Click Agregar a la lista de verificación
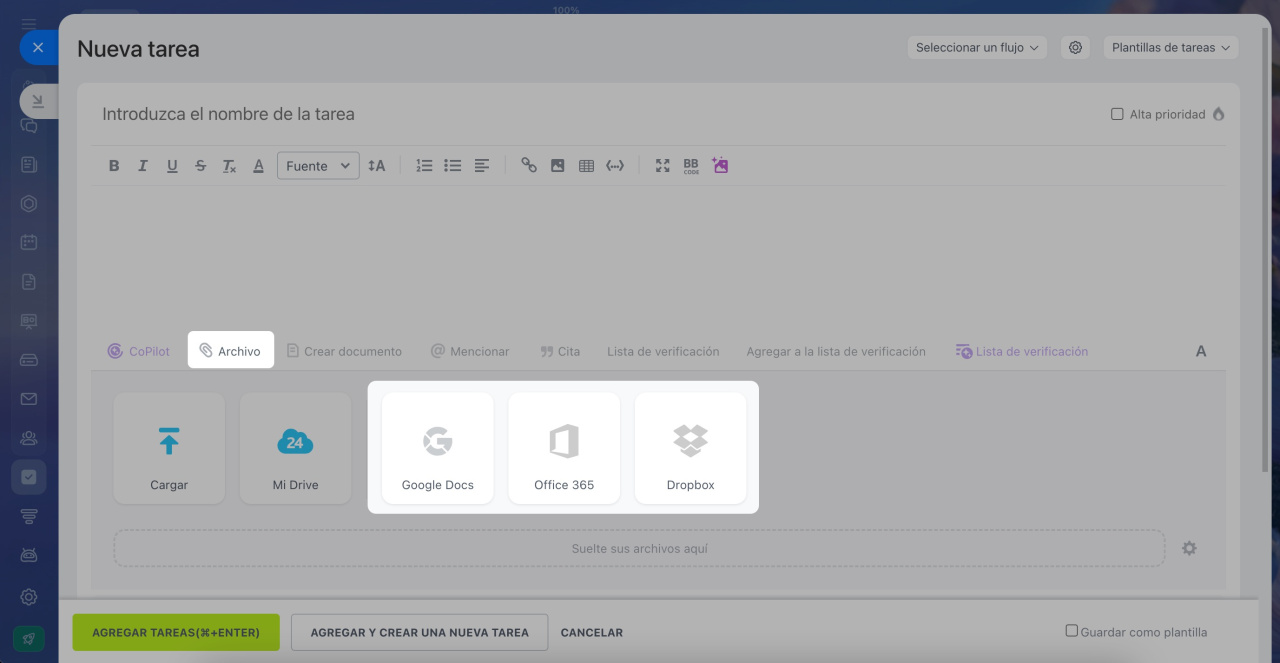Screen dimensions: 1280x663 pyautogui.click(x=836, y=351)
